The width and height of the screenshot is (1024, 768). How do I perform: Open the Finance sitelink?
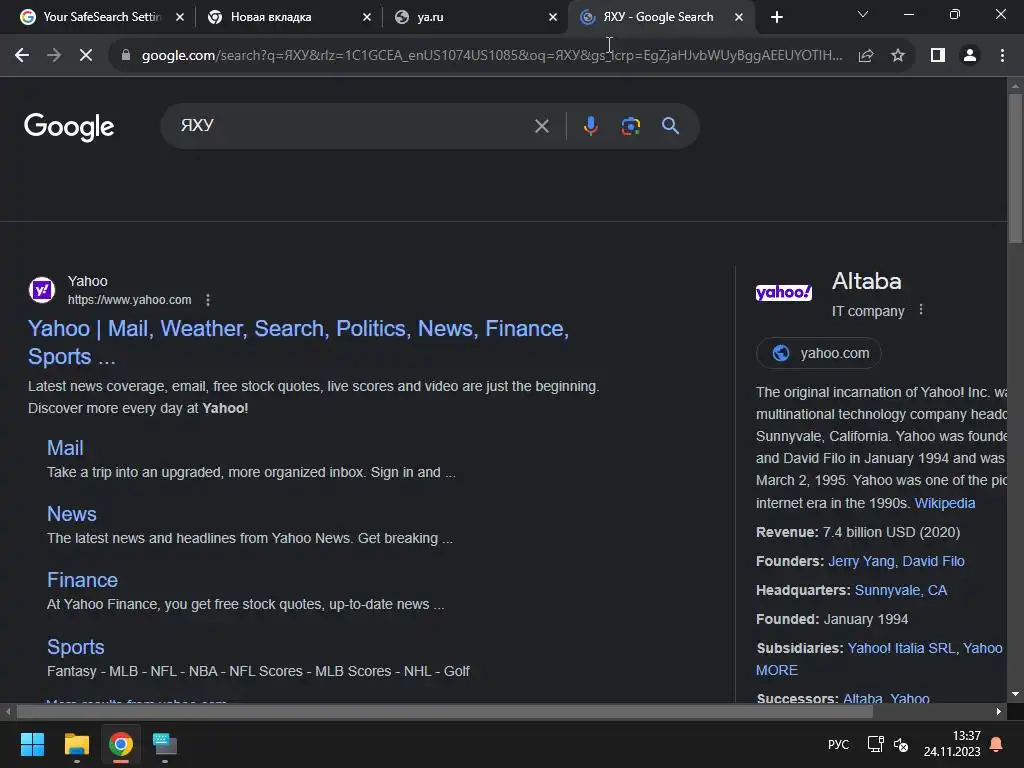pyautogui.click(x=82, y=580)
